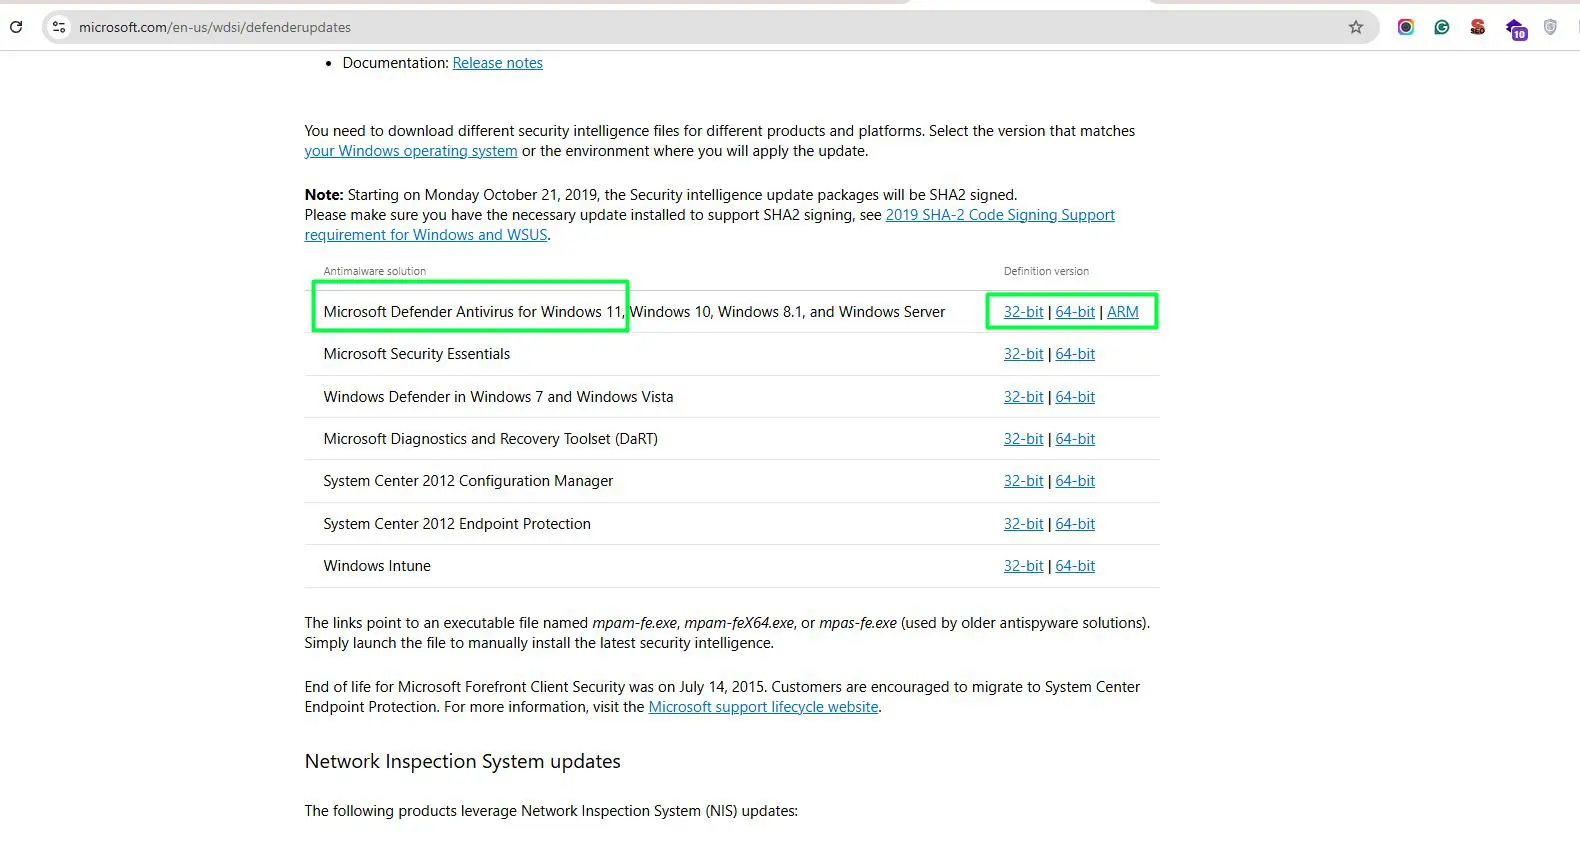Click 'Microsoft Security Essentials' row text

[x=416, y=354]
